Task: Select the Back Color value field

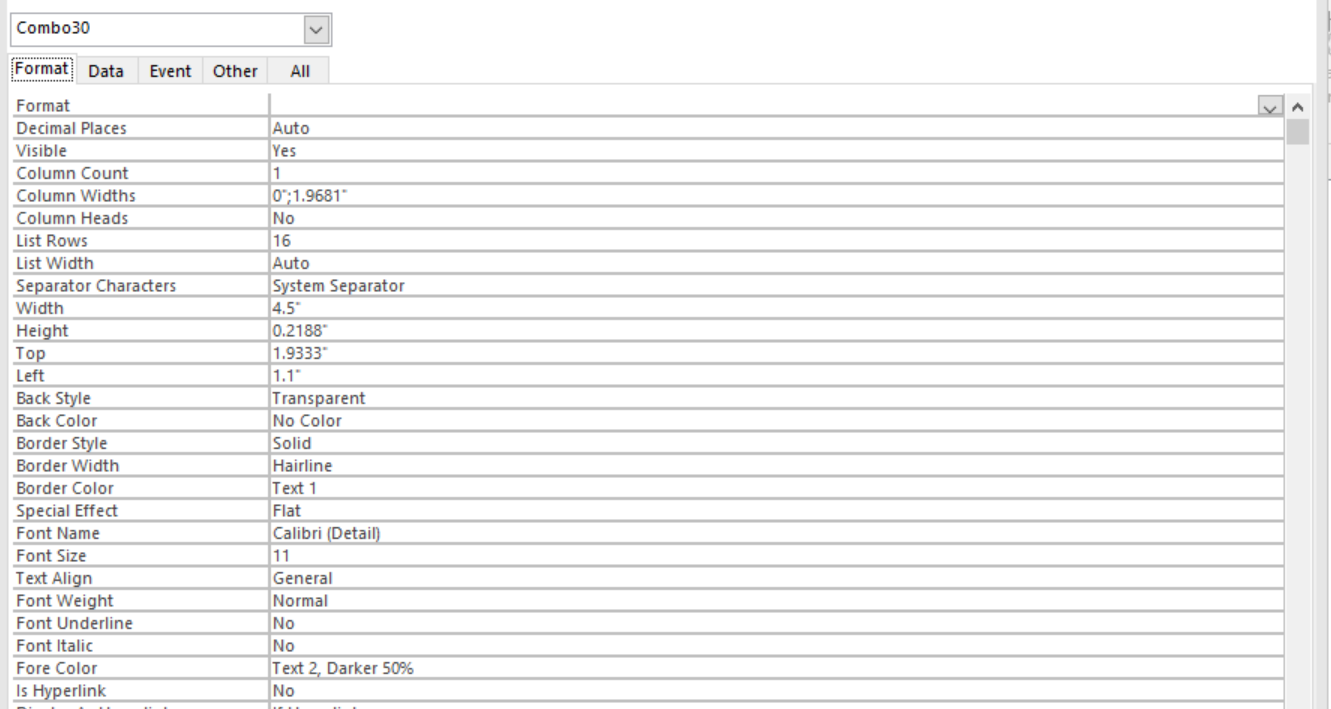Action: 775,421
